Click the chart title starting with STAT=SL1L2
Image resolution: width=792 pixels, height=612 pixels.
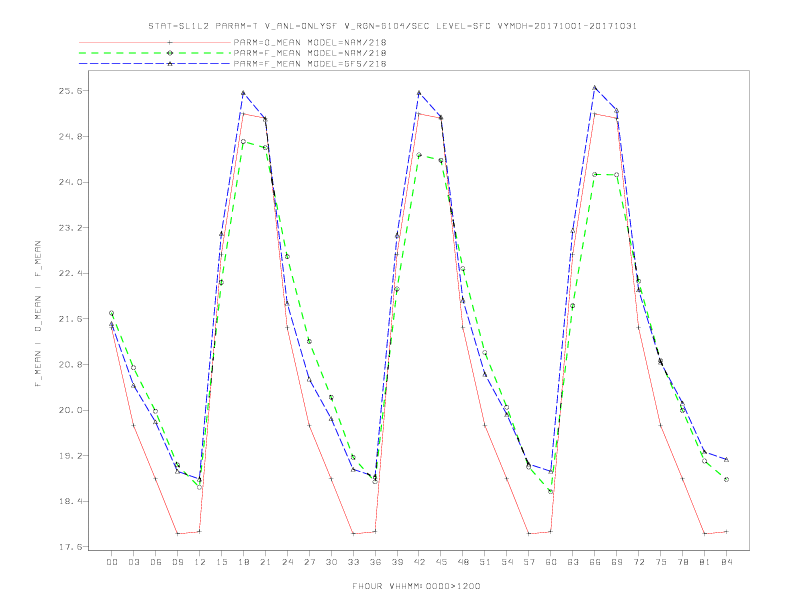click(x=392, y=26)
